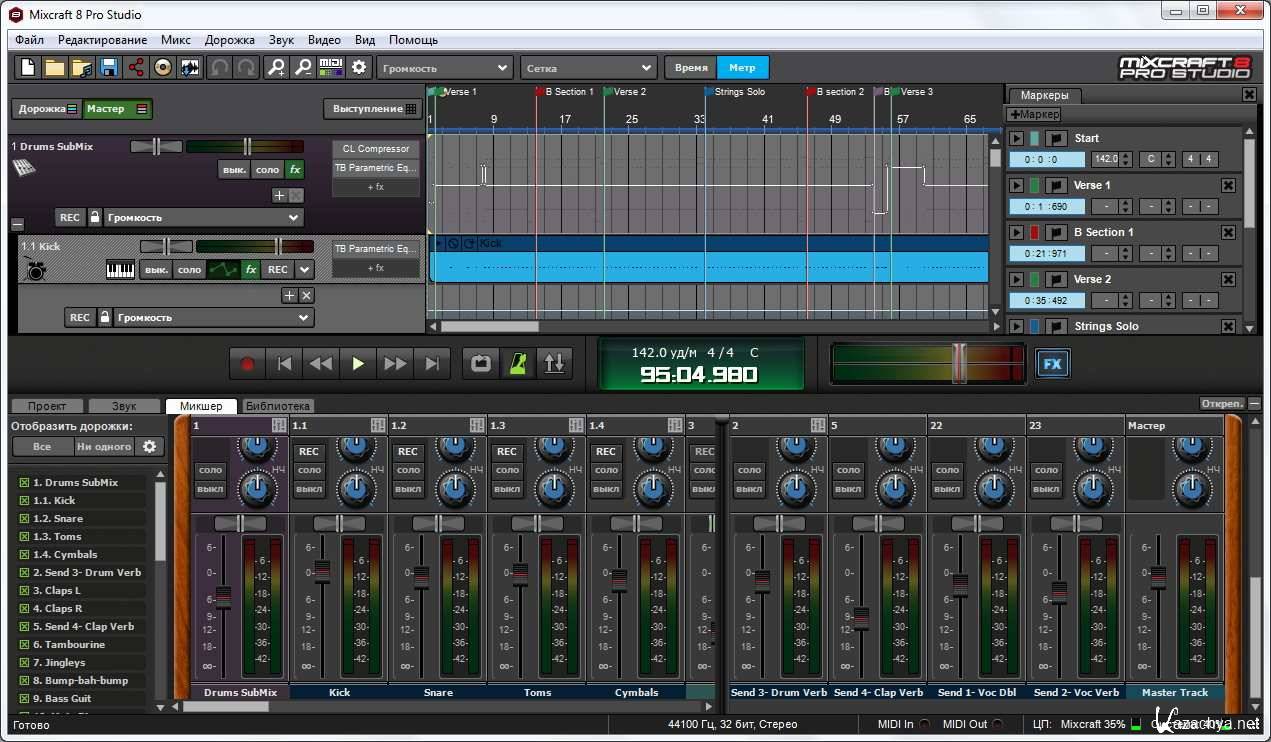Click the Выступление button
Image resolution: width=1271 pixels, height=742 pixels.
point(370,109)
